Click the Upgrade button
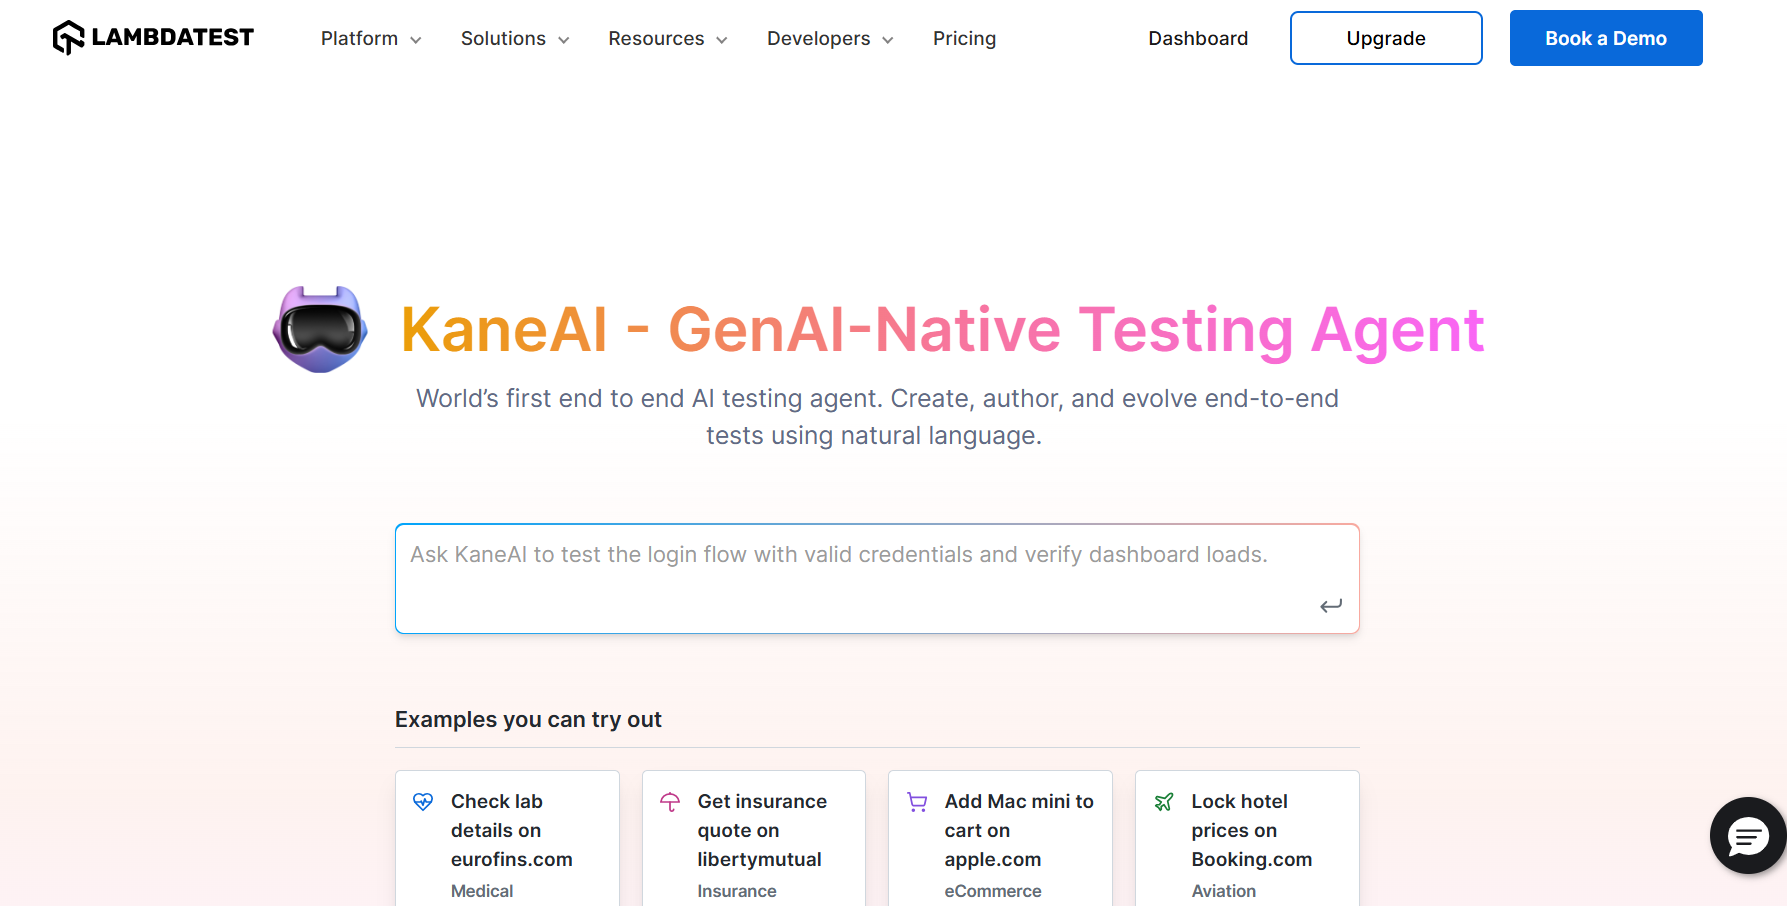The height and width of the screenshot is (906, 1787). 1386,39
